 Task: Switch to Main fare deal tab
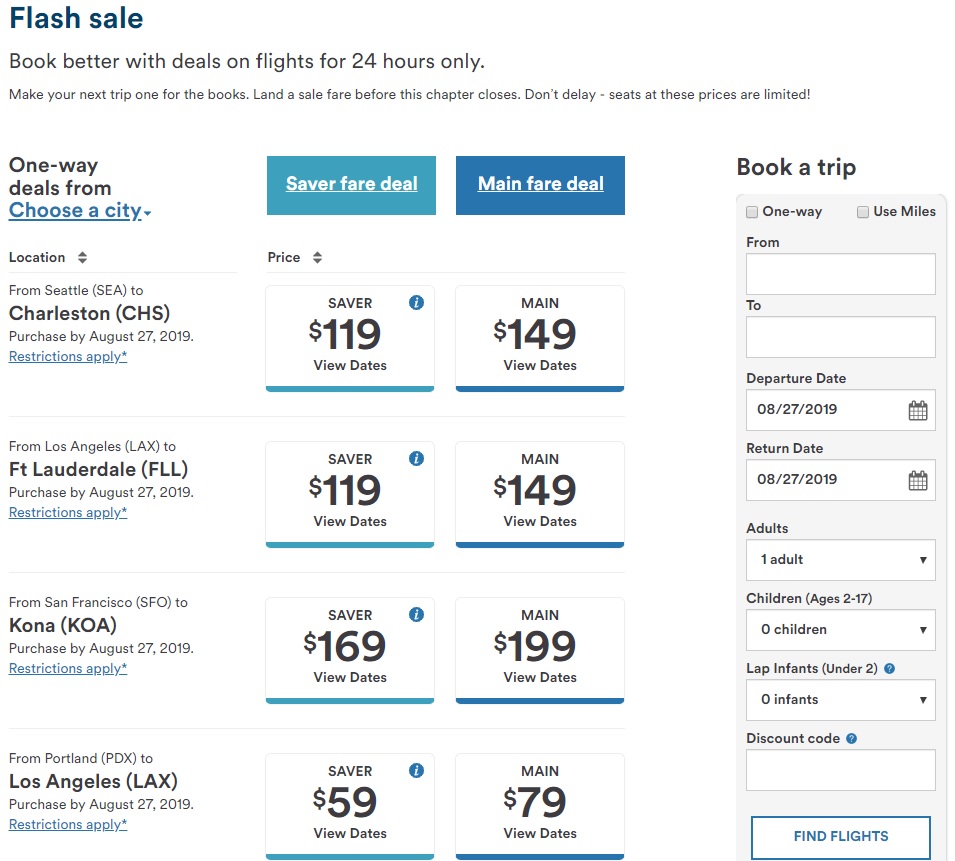[540, 185]
